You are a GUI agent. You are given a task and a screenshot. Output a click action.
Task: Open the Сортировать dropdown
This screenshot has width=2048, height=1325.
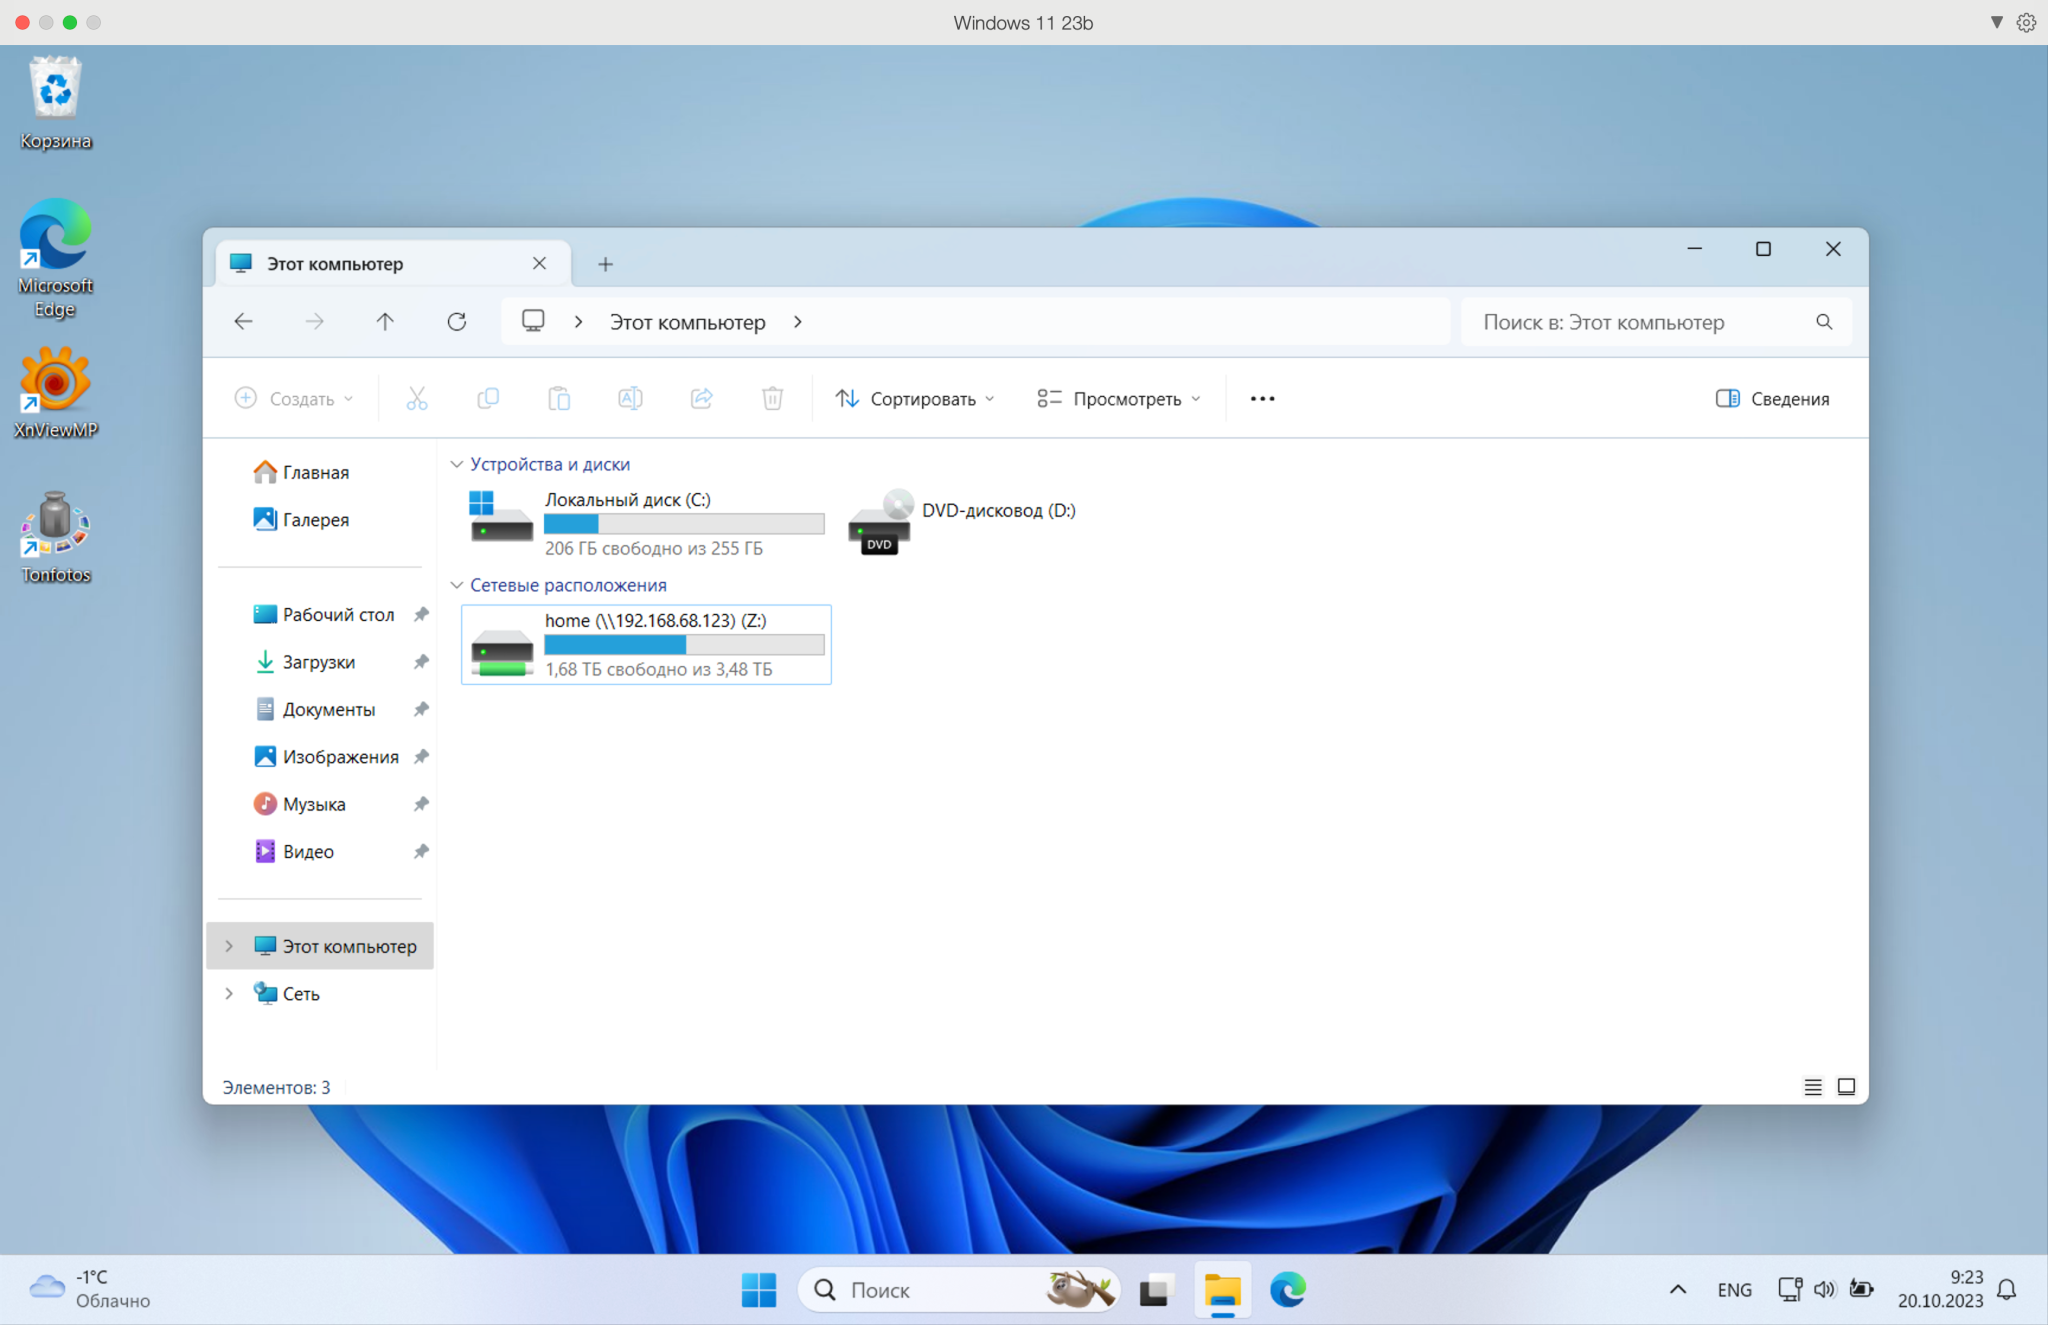tap(915, 399)
